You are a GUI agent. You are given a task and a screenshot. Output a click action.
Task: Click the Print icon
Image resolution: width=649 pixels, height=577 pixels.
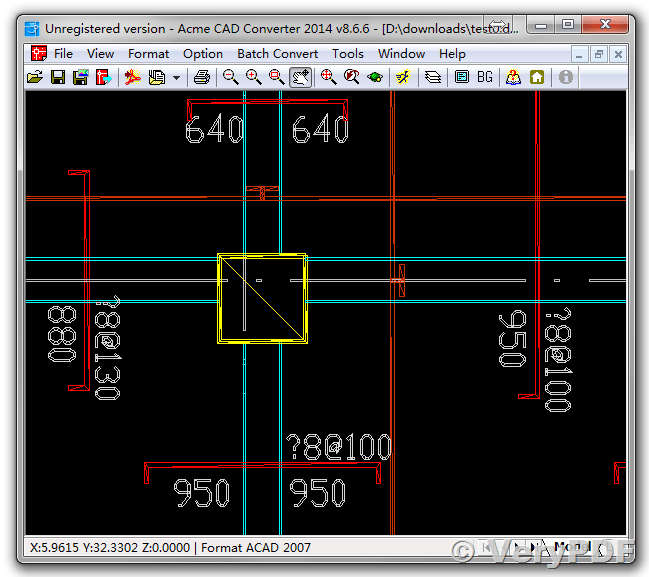point(202,77)
